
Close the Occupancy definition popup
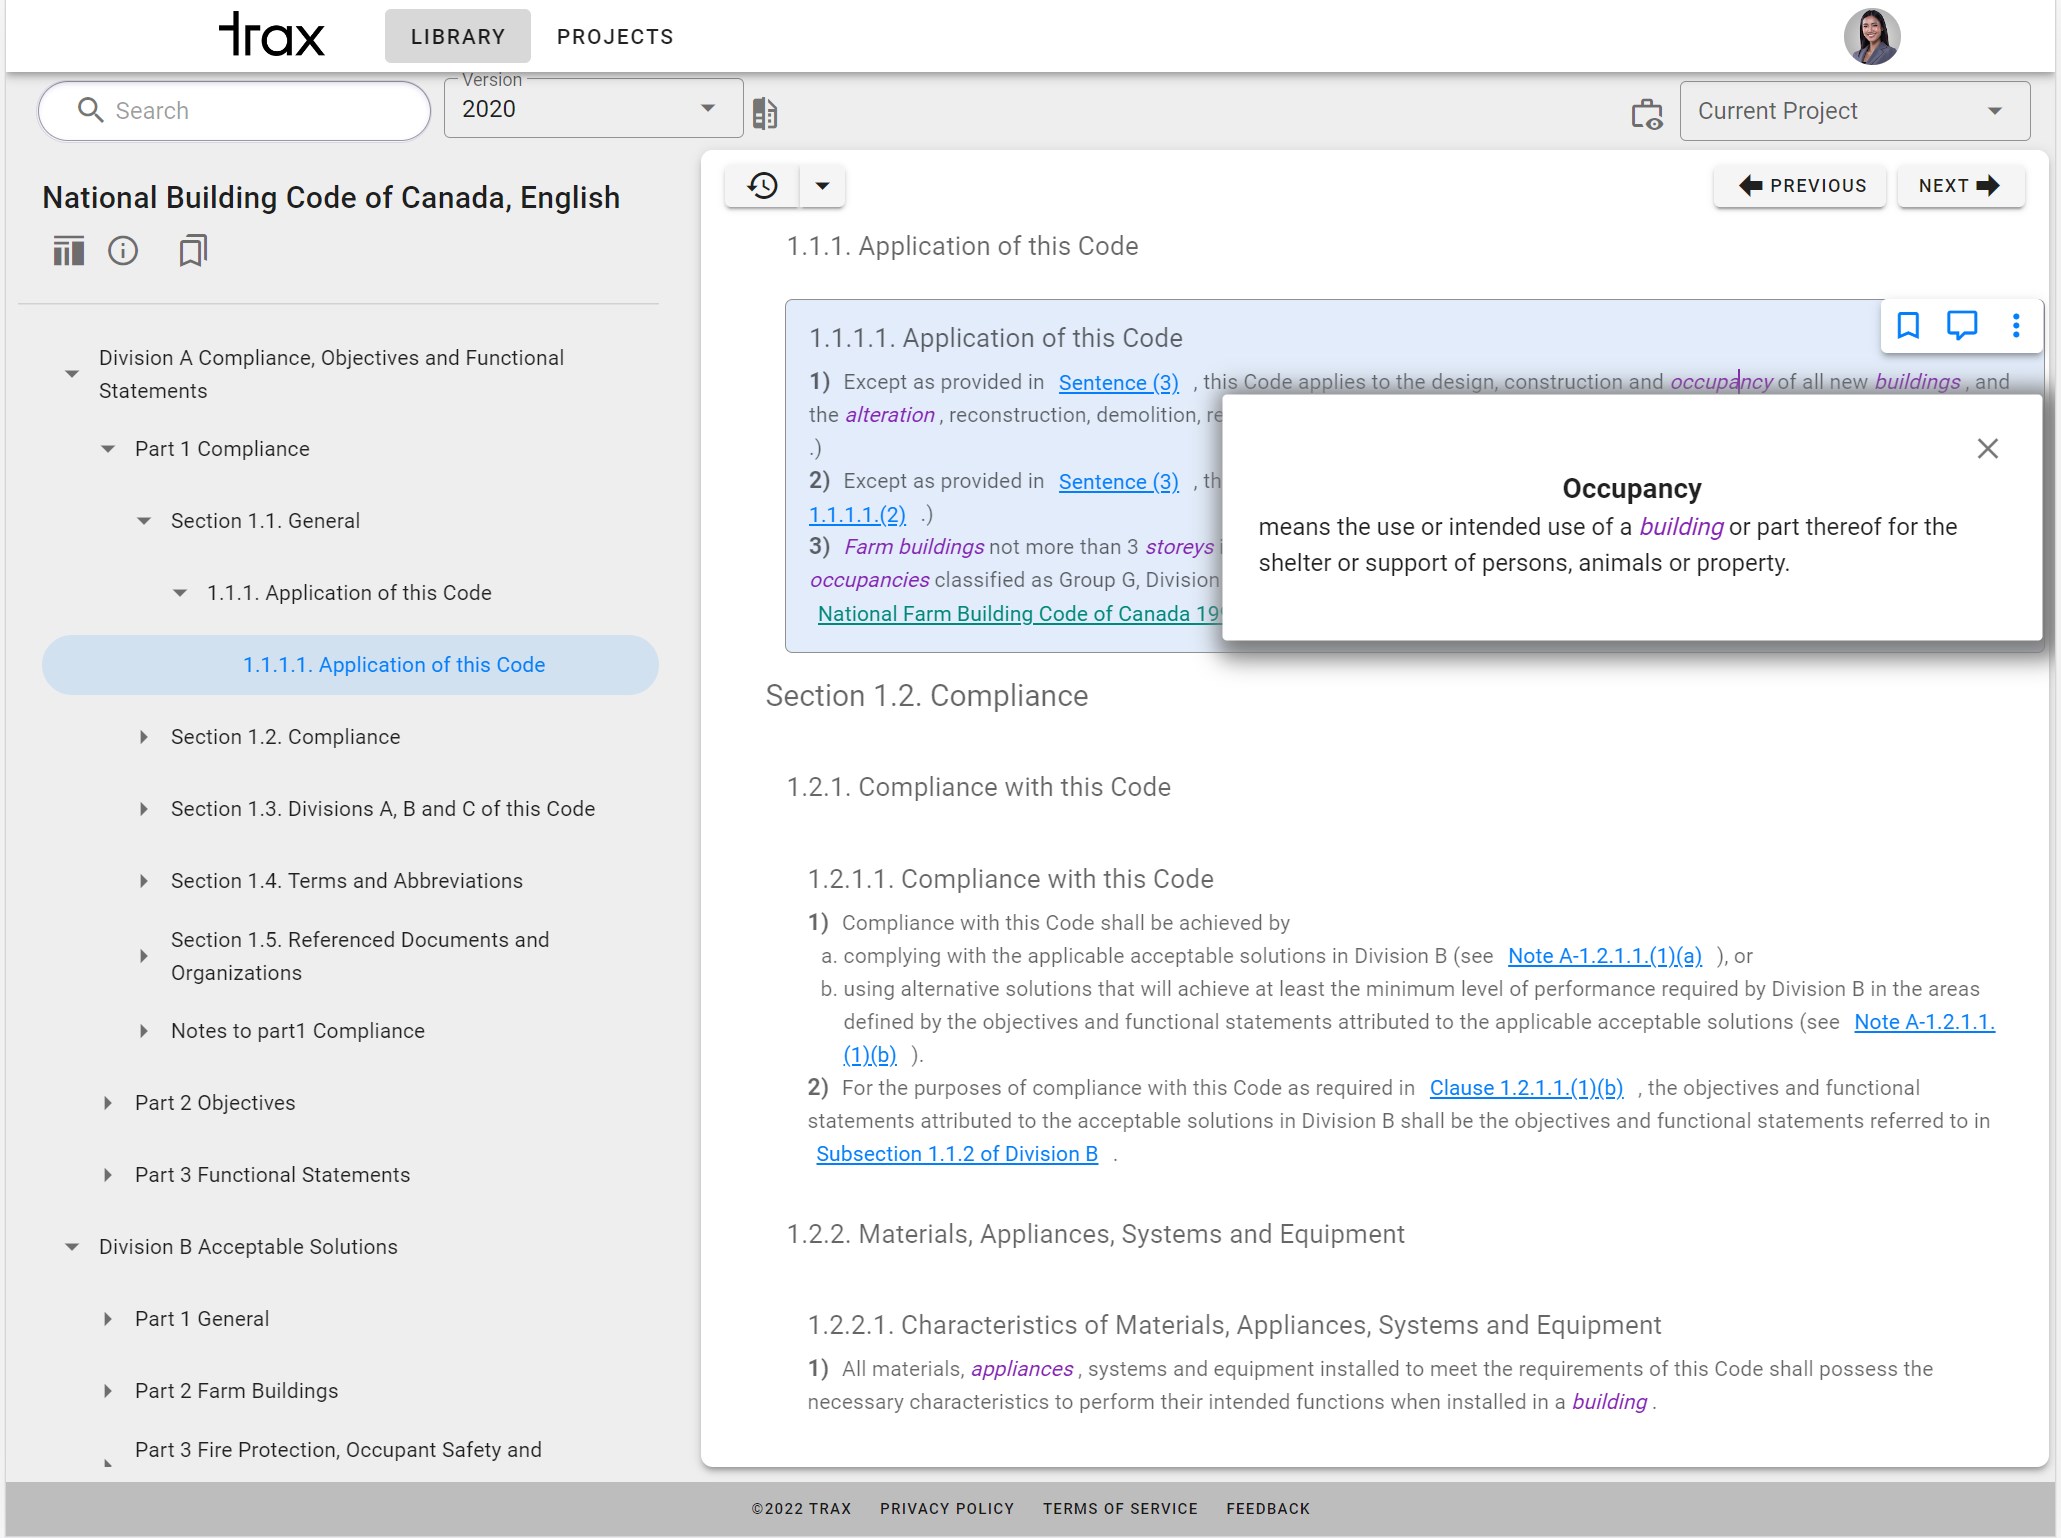tap(1987, 449)
